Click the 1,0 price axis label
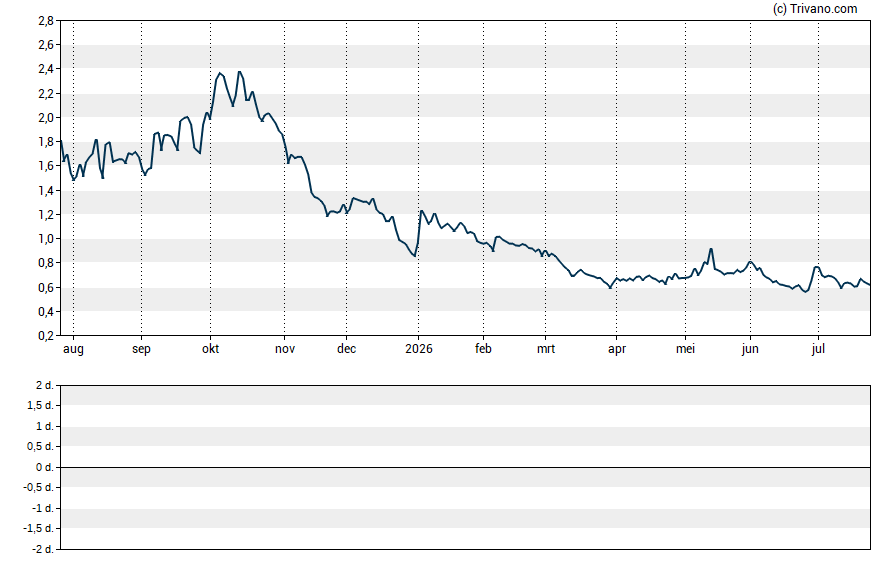Viewport: 888px width, 565px height. point(46,239)
